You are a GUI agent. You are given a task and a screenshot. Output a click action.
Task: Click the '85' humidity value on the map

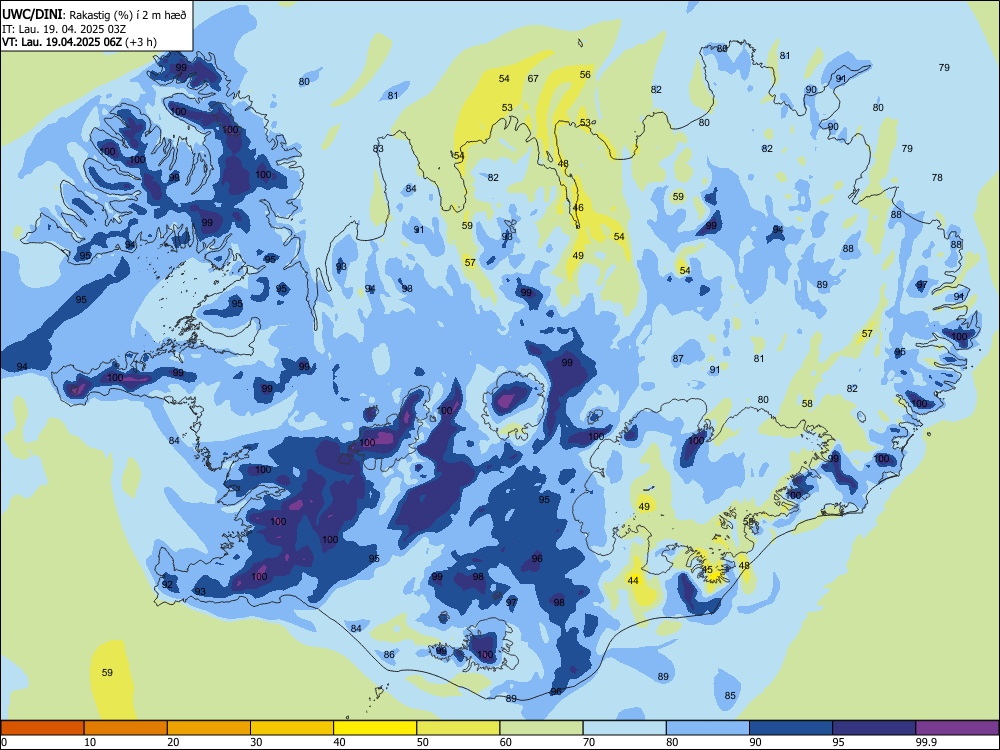[x=730, y=696]
